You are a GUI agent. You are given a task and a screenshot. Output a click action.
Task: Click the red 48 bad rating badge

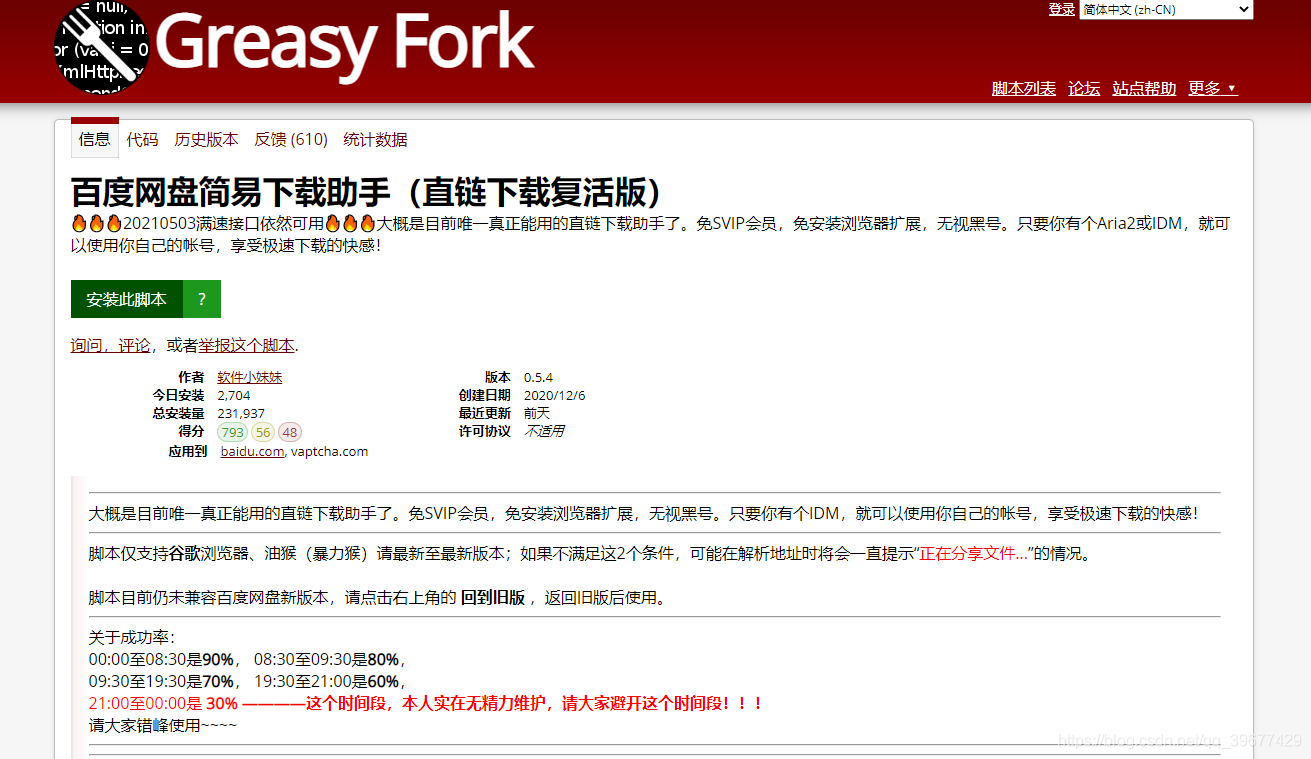(289, 432)
